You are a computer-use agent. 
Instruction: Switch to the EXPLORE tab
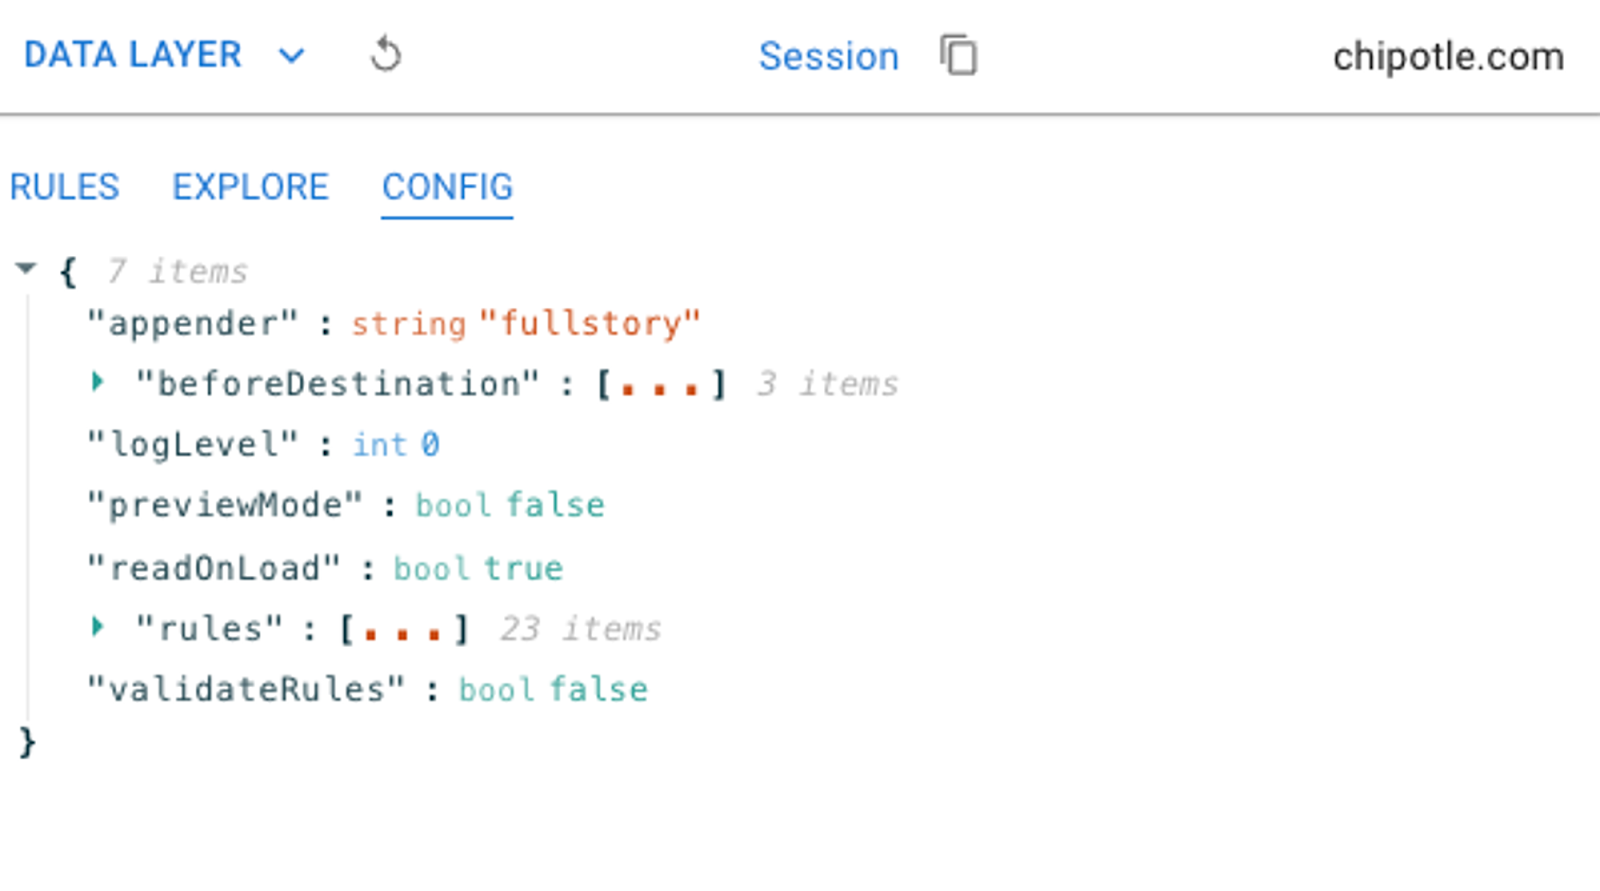[x=250, y=187]
